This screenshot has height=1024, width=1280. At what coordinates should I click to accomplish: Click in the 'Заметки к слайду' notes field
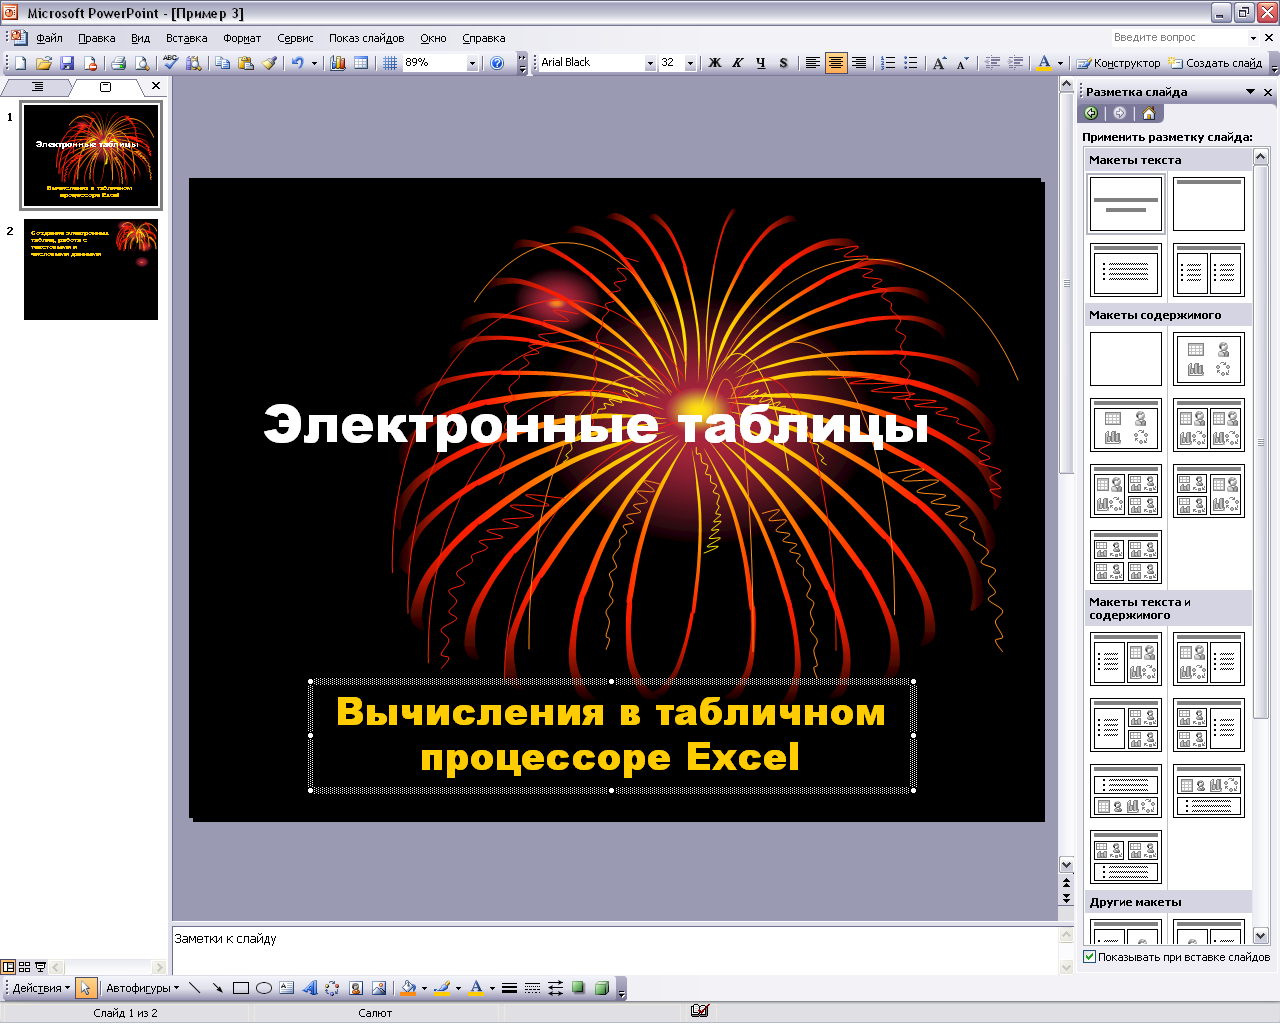point(615,950)
